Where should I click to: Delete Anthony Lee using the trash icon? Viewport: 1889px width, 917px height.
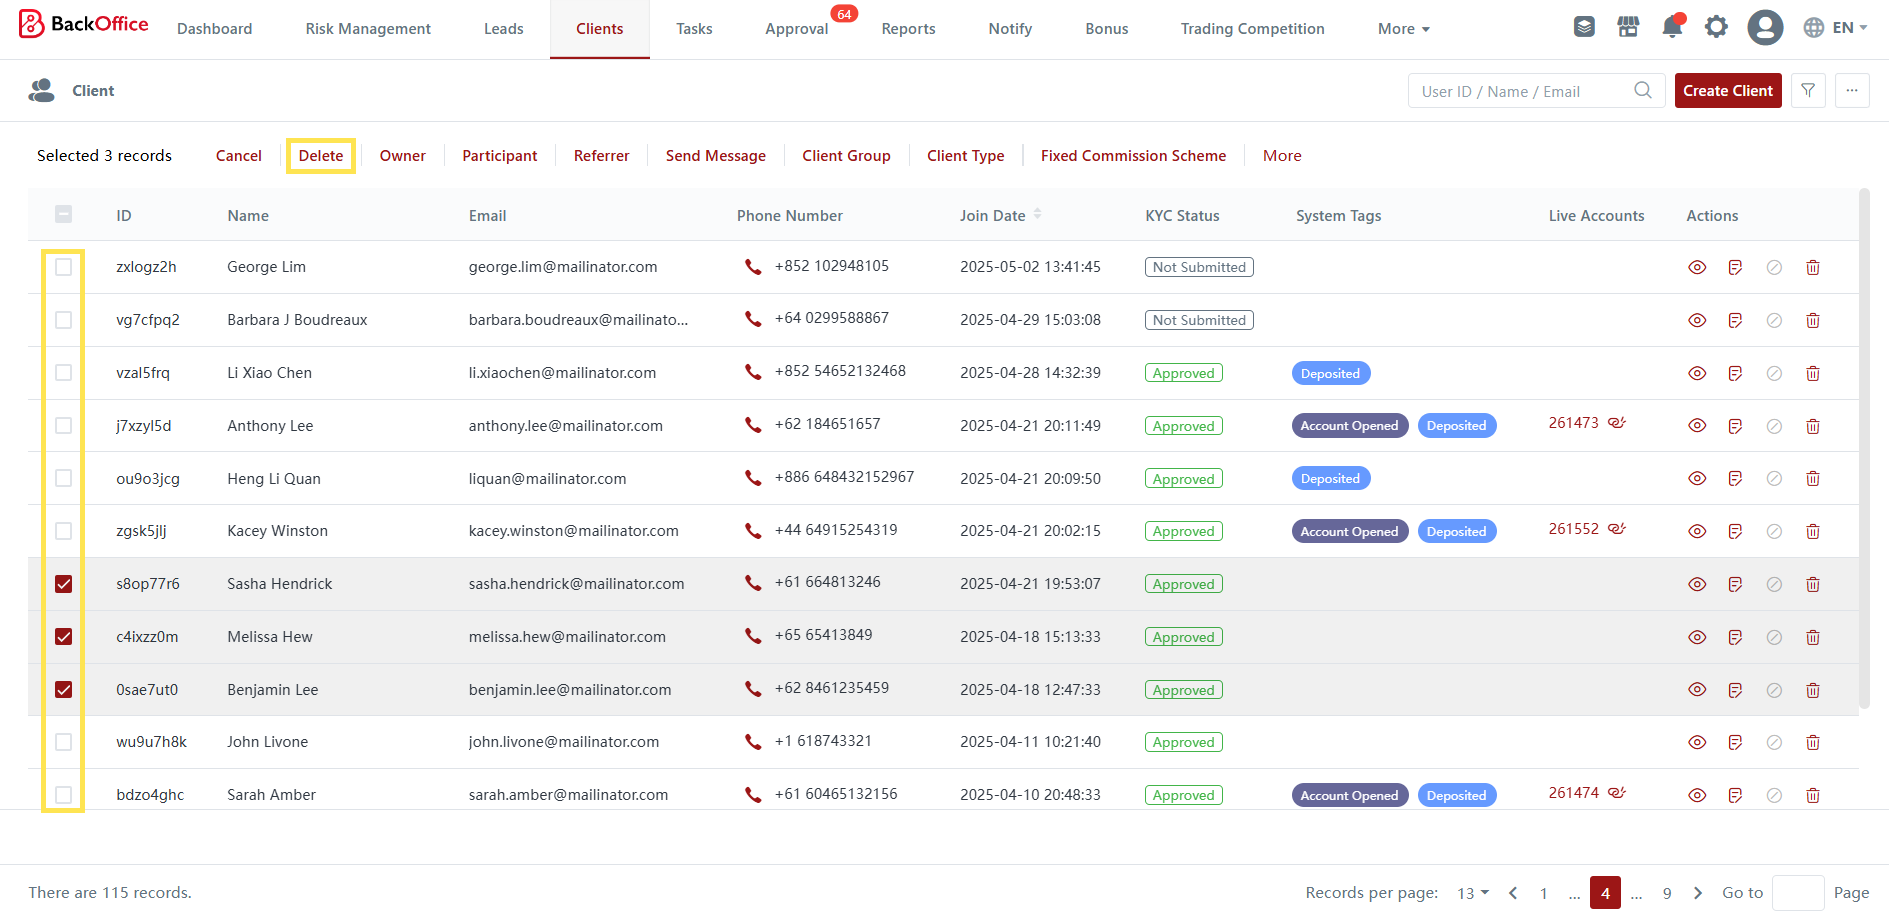click(x=1812, y=426)
